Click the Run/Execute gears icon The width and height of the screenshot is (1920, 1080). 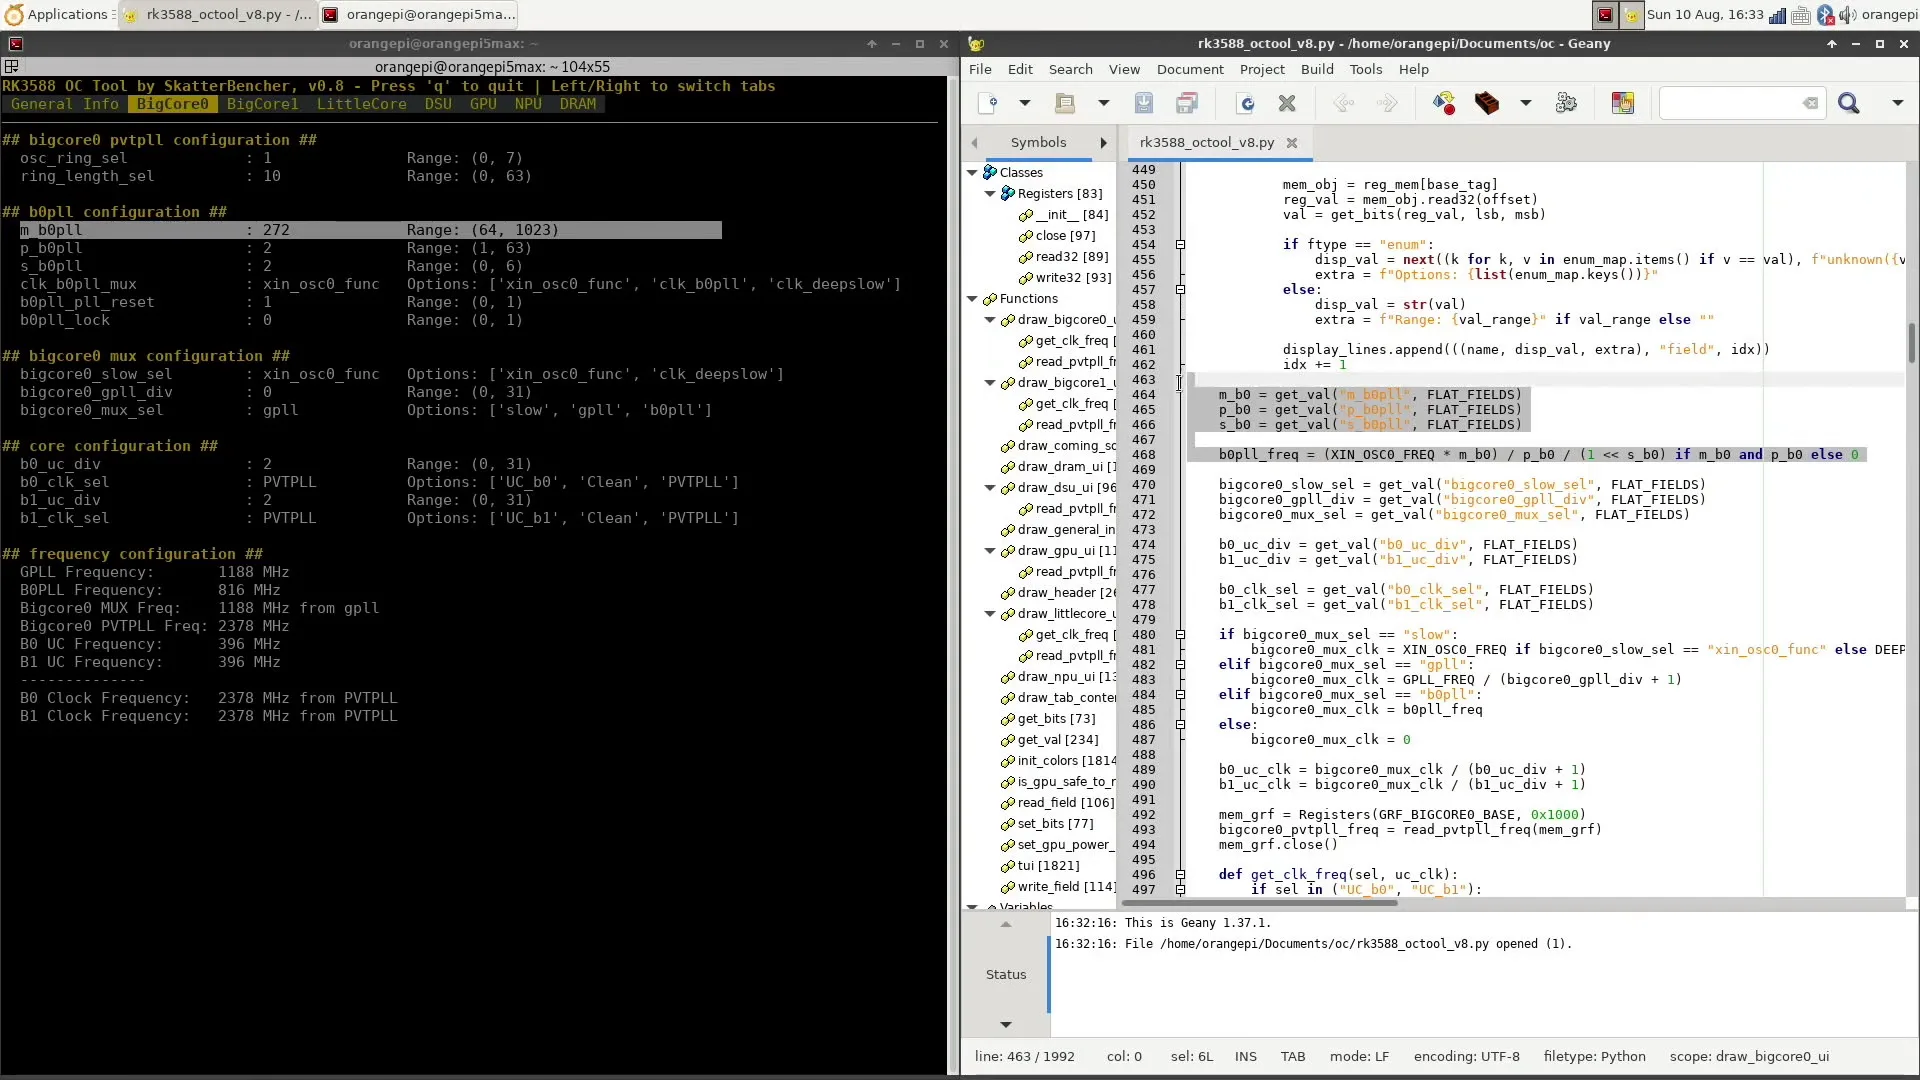pos(1566,103)
